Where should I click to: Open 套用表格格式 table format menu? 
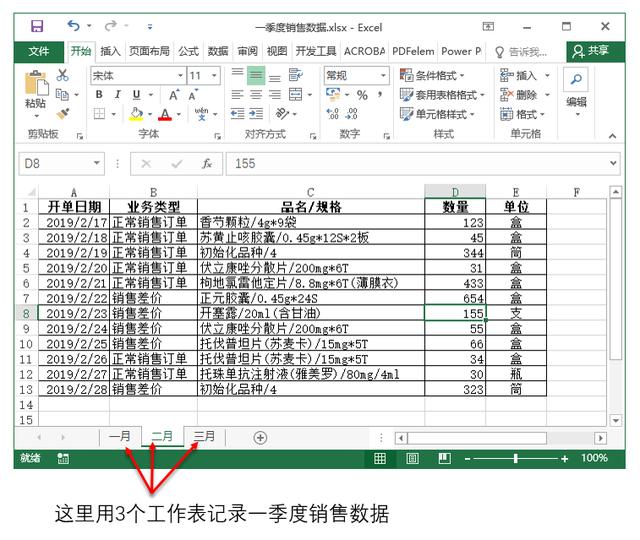tap(442, 95)
